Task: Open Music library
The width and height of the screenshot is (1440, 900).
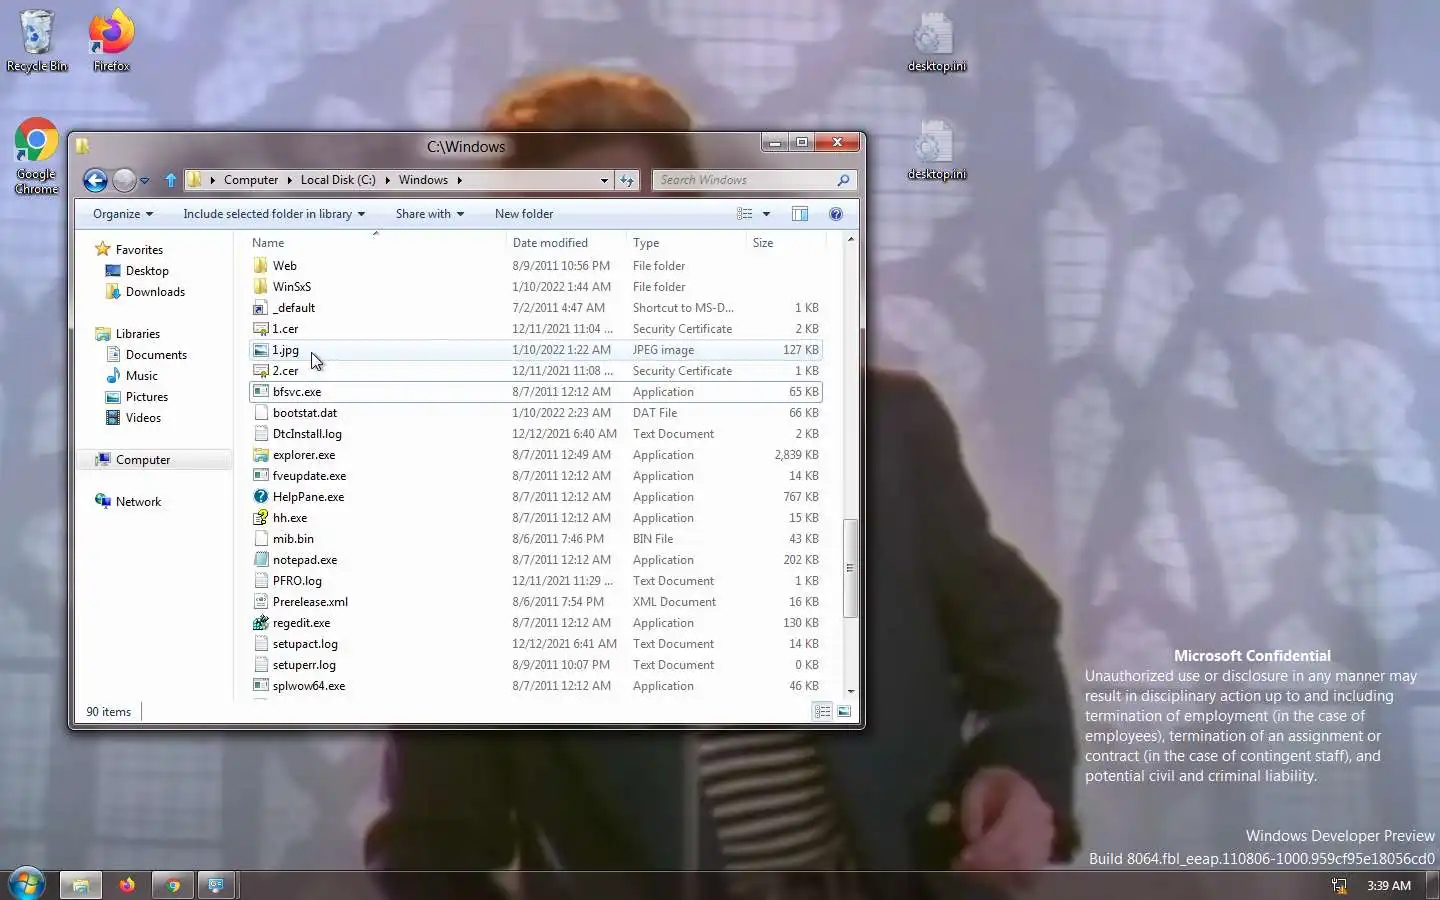Action: pos(141,376)
